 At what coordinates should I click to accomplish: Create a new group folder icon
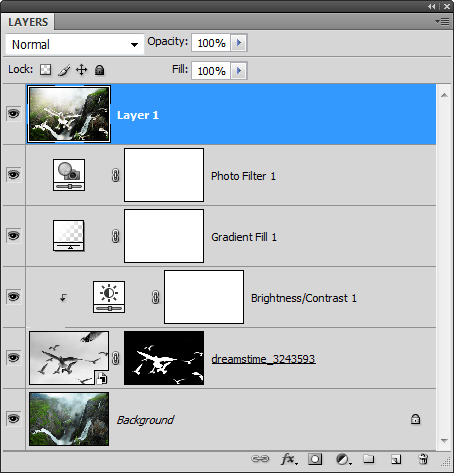coord(368,459)
